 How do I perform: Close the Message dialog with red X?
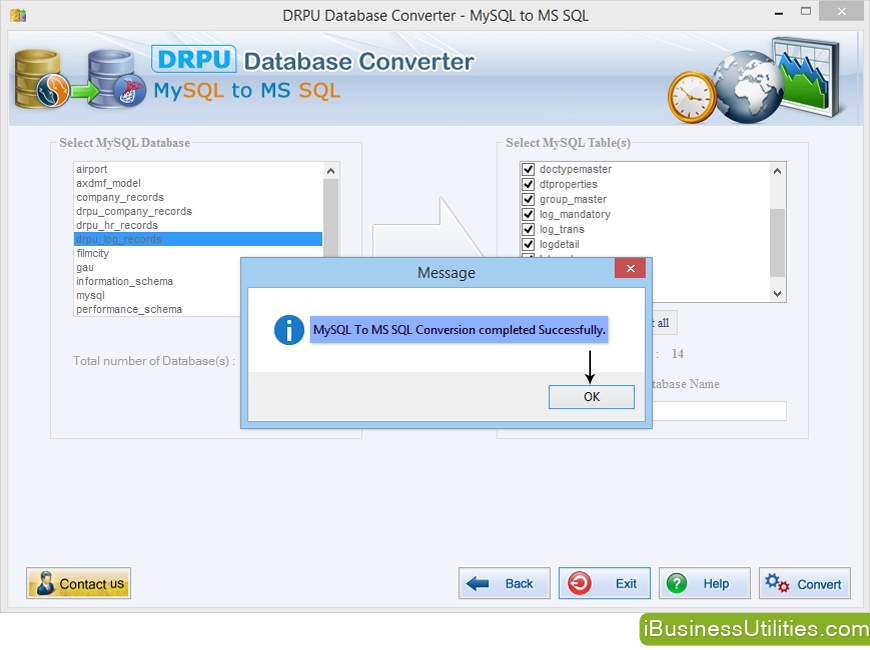(630, 269)
